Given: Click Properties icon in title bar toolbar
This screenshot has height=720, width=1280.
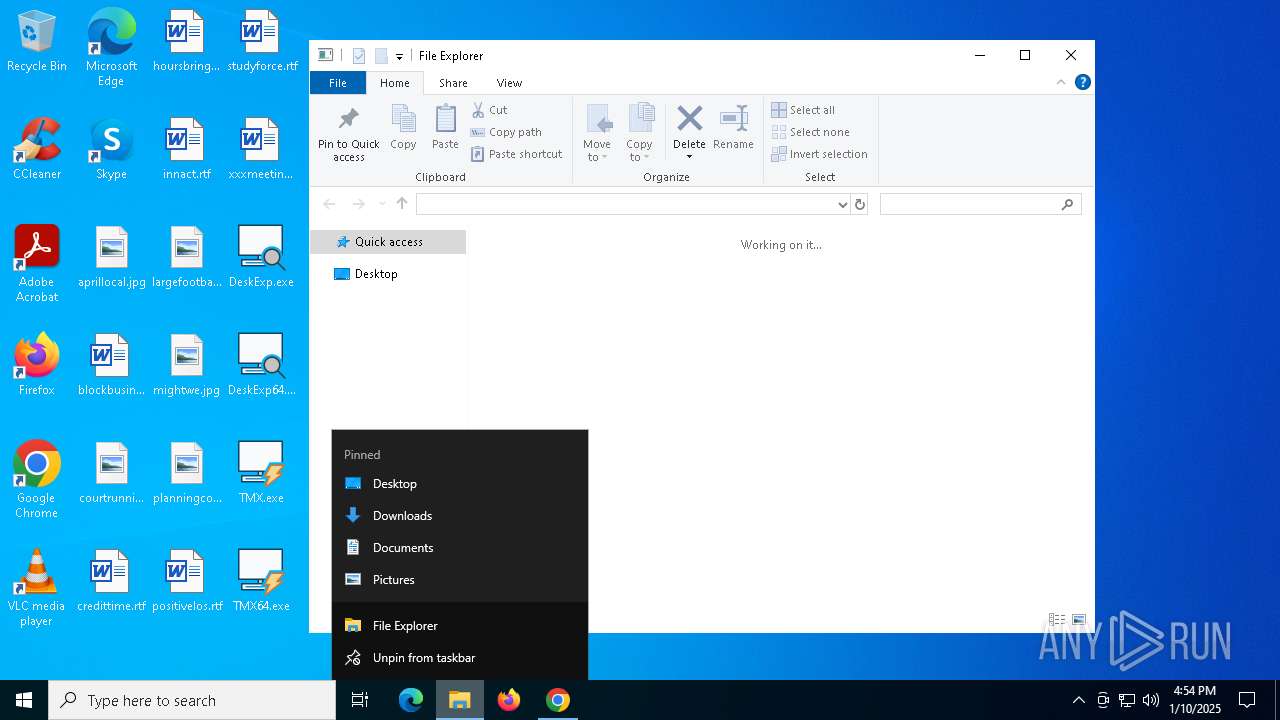Looking at the screenshot, I should tap(359, 56).
